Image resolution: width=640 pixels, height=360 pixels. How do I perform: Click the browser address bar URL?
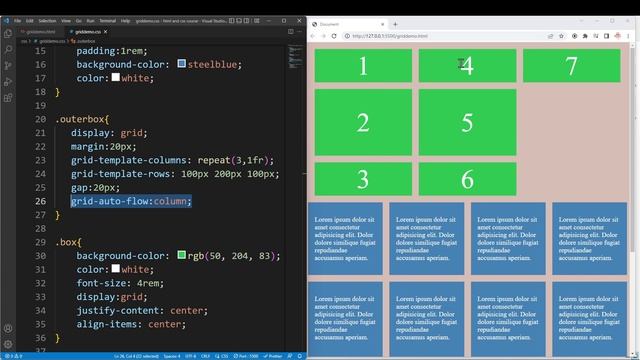point(390,36)
